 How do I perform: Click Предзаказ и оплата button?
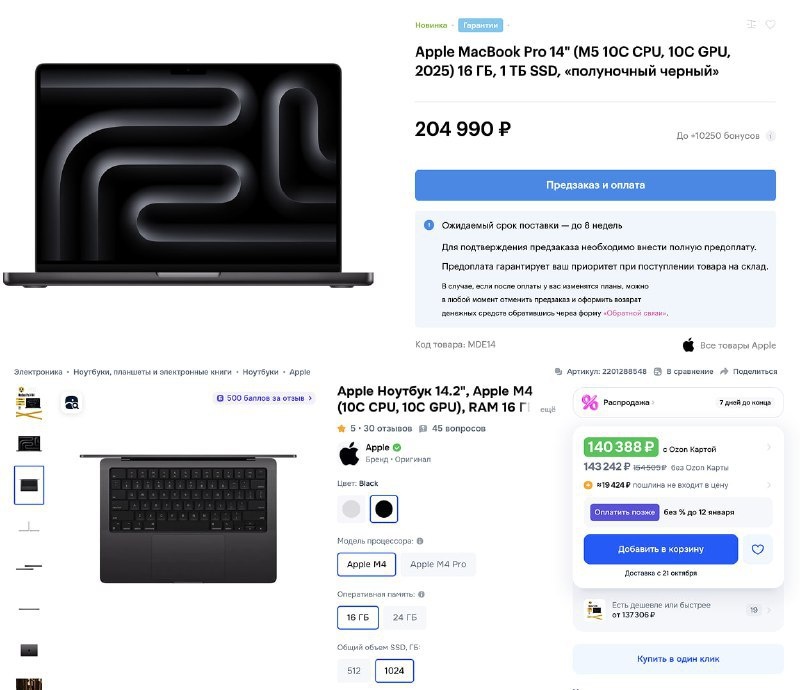point(595,185)
